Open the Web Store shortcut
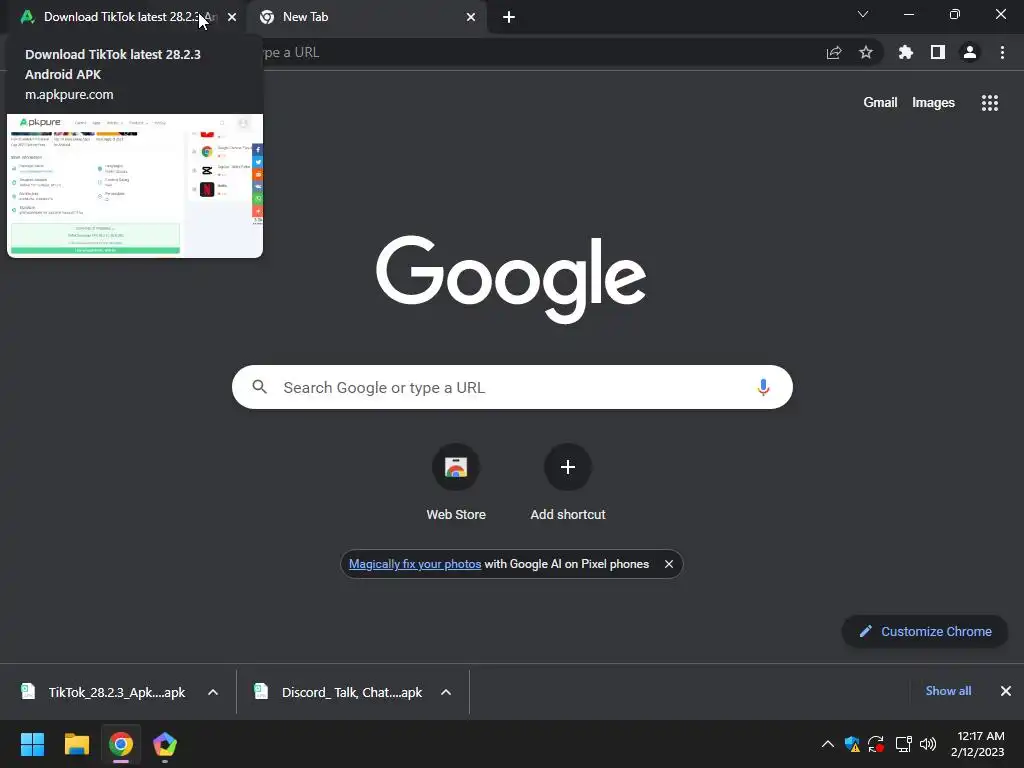 click(456, 483)
